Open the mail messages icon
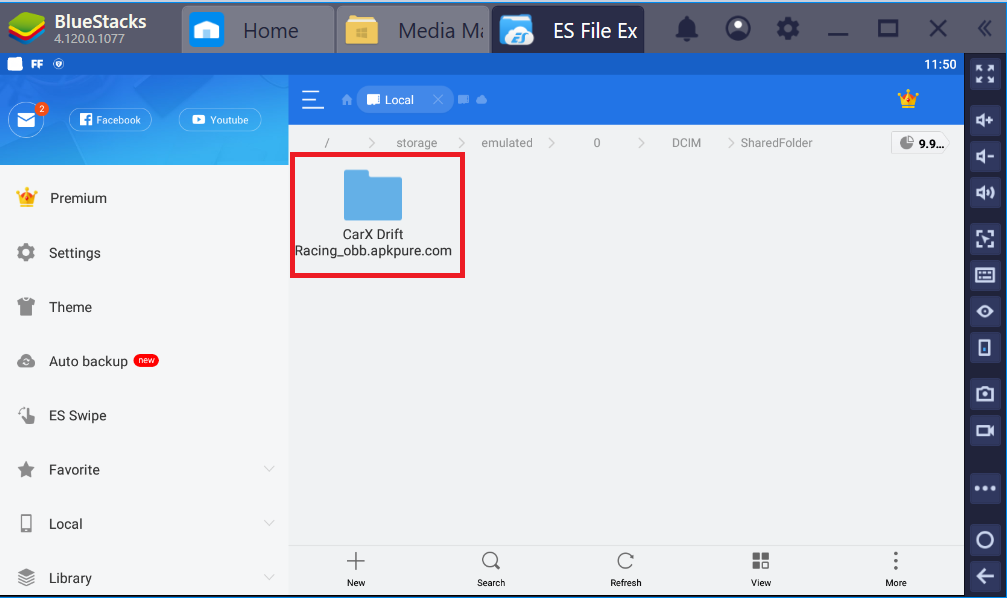Screen dimensions: 1007x600 [26, 120]
